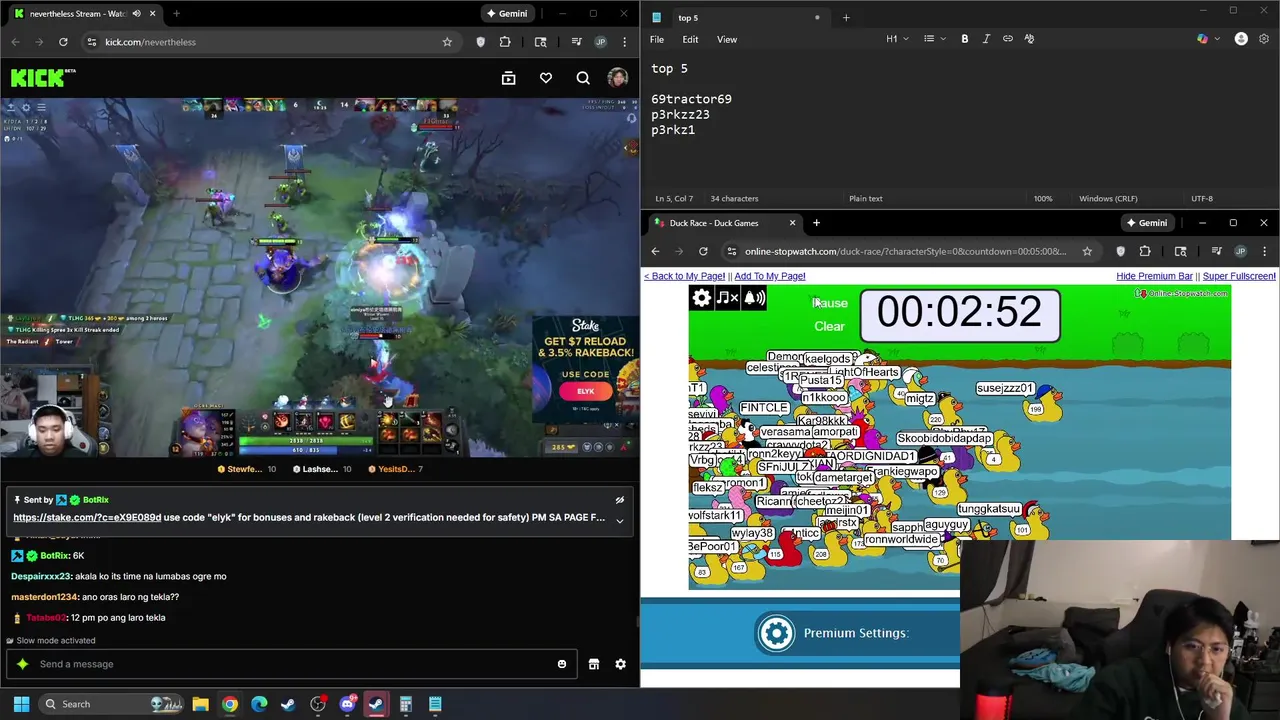1280x720 pixels.
Task: Open emoji picker in Kick chat
Action: (562, 664)
